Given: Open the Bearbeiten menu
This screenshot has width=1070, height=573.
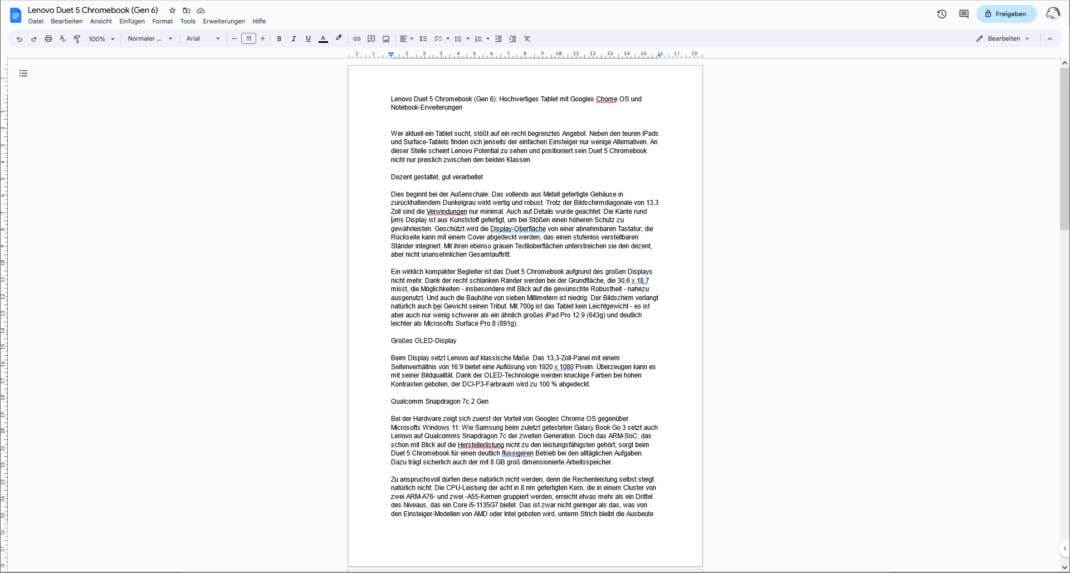Looking at the screenshot, I should [x=66, y=21].
